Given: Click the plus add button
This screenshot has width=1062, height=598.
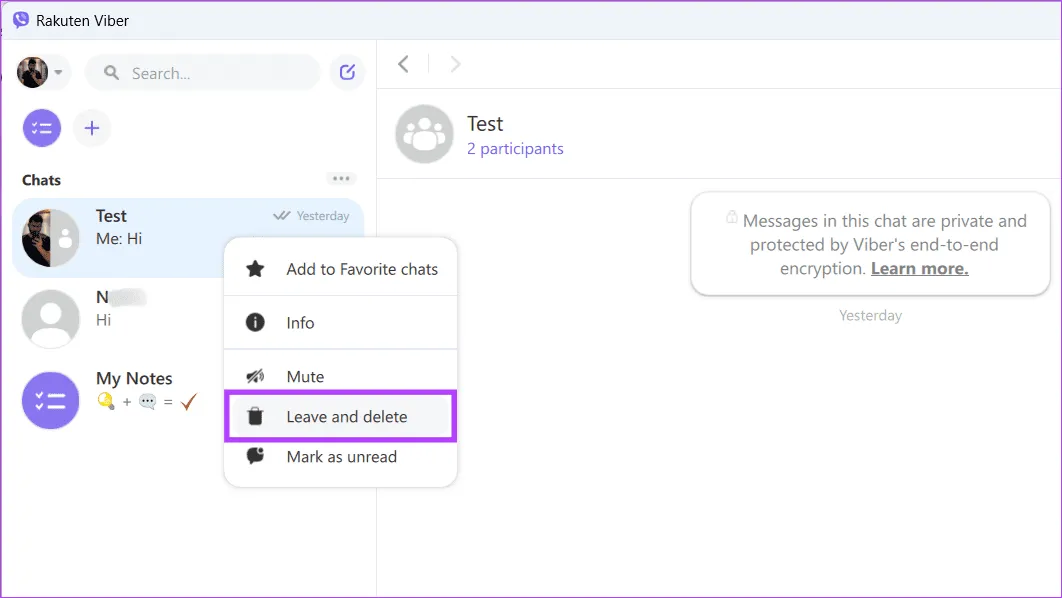Looking at the screenshot, I should [92, 128].
